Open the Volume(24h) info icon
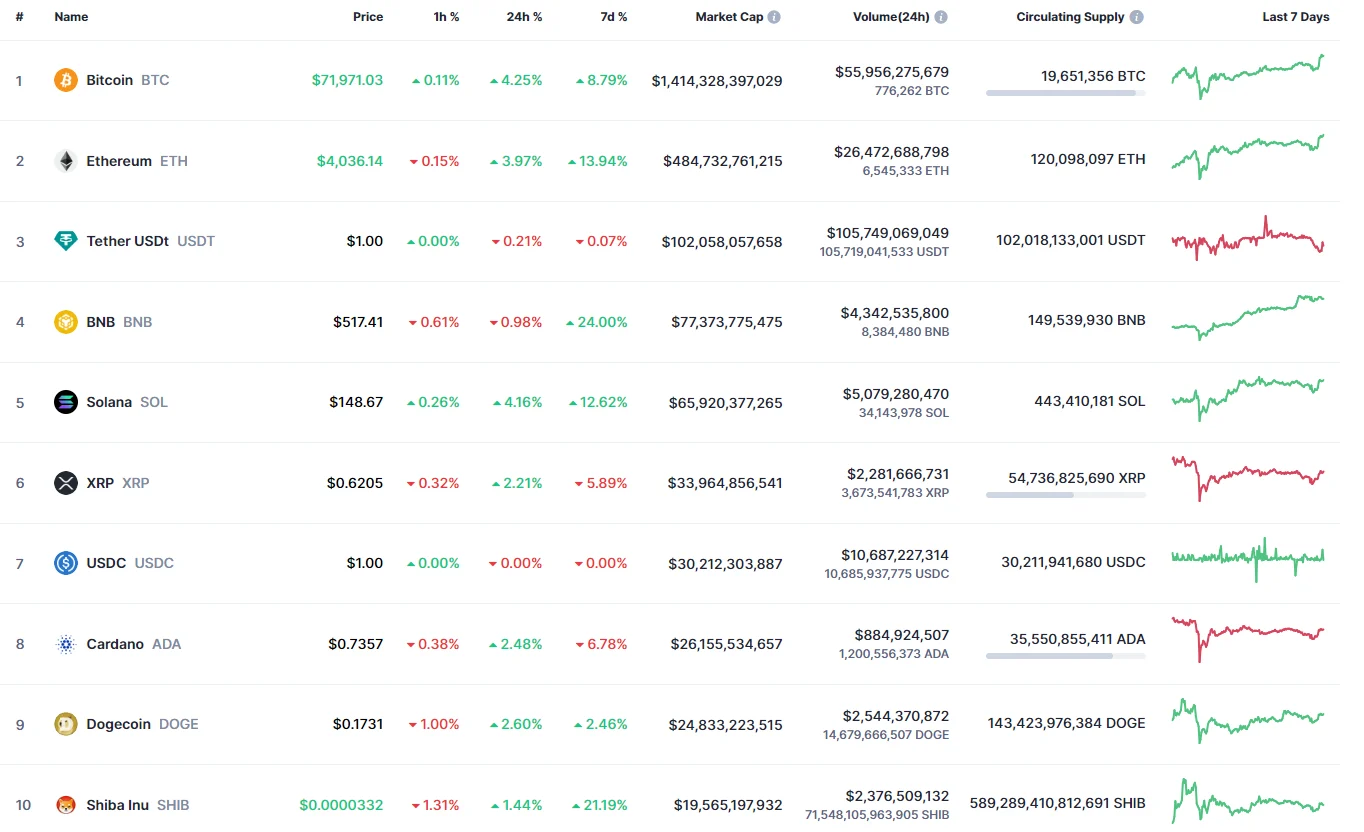The image size is (1364, 832). [941, 17]
